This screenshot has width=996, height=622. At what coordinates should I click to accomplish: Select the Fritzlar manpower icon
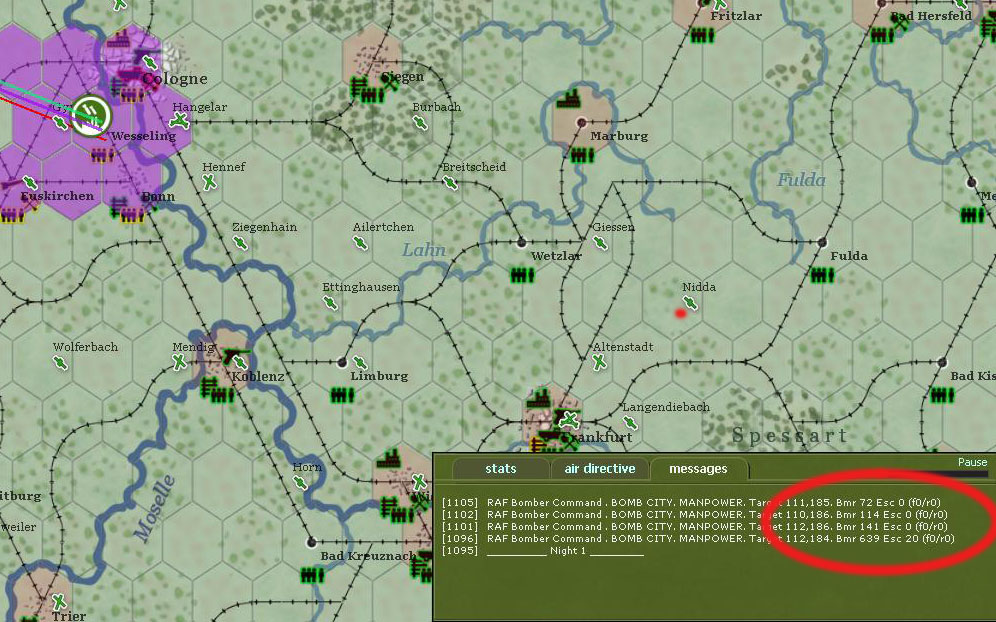point(702,35)
